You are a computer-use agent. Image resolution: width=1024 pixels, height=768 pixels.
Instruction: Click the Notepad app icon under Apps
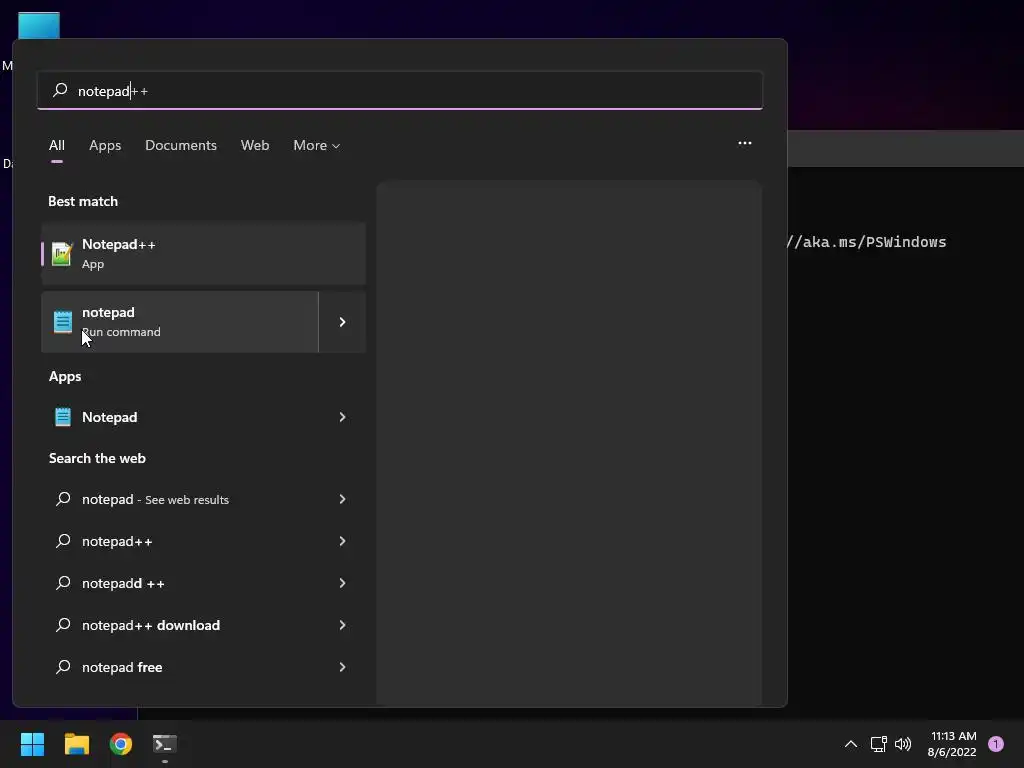tap(63, 417)
